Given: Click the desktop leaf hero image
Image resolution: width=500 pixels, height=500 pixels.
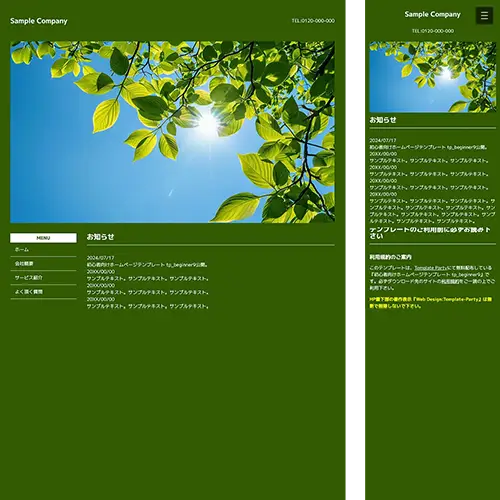Looking at the screenshot, I should point(172,132).
